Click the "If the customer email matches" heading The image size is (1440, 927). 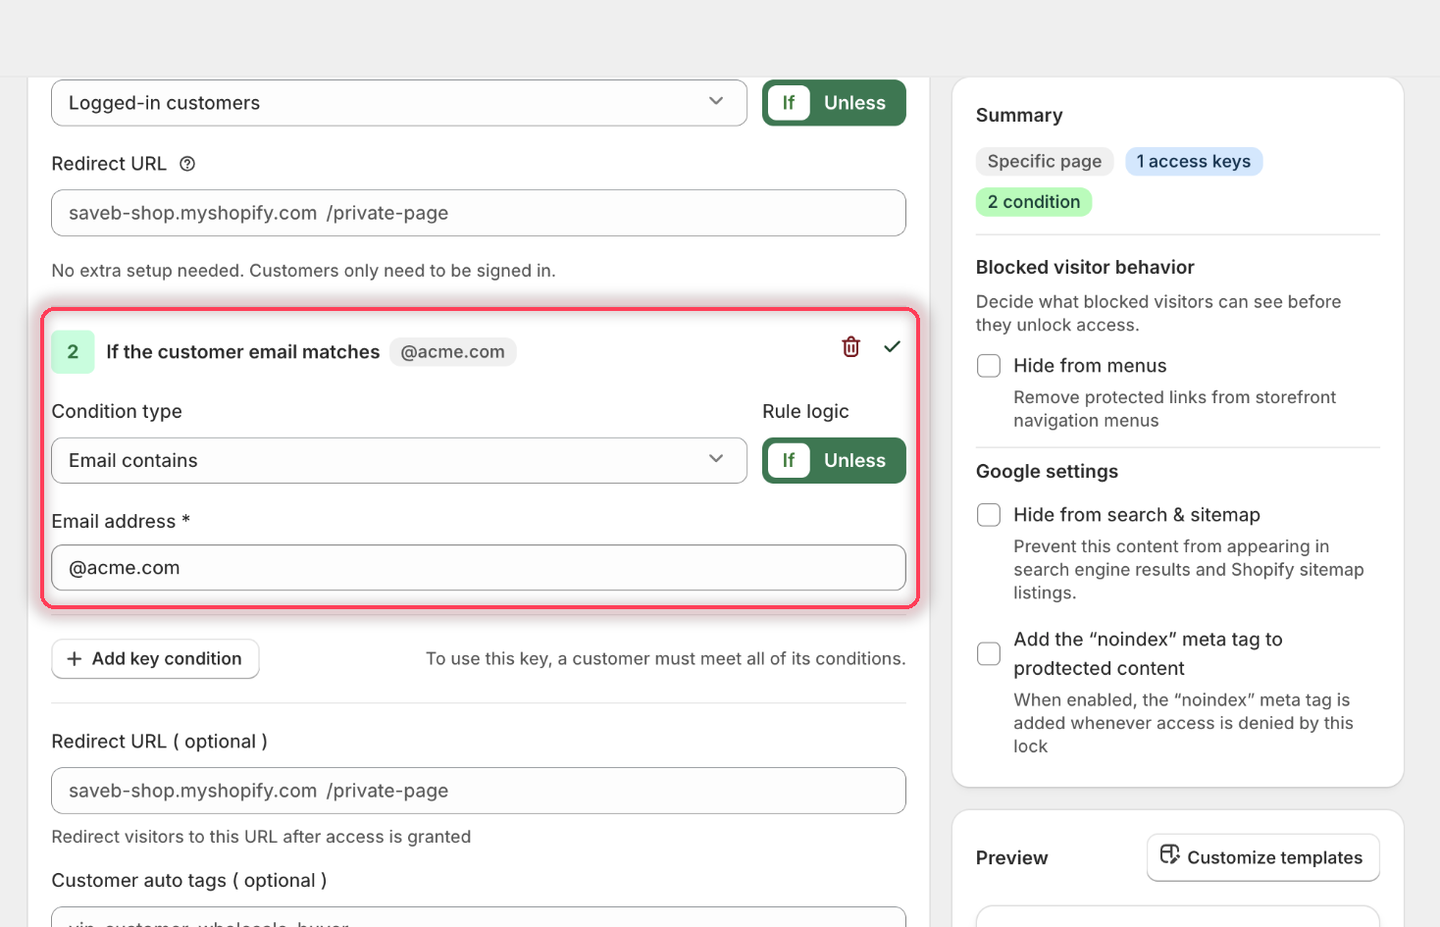pos(243,352)
